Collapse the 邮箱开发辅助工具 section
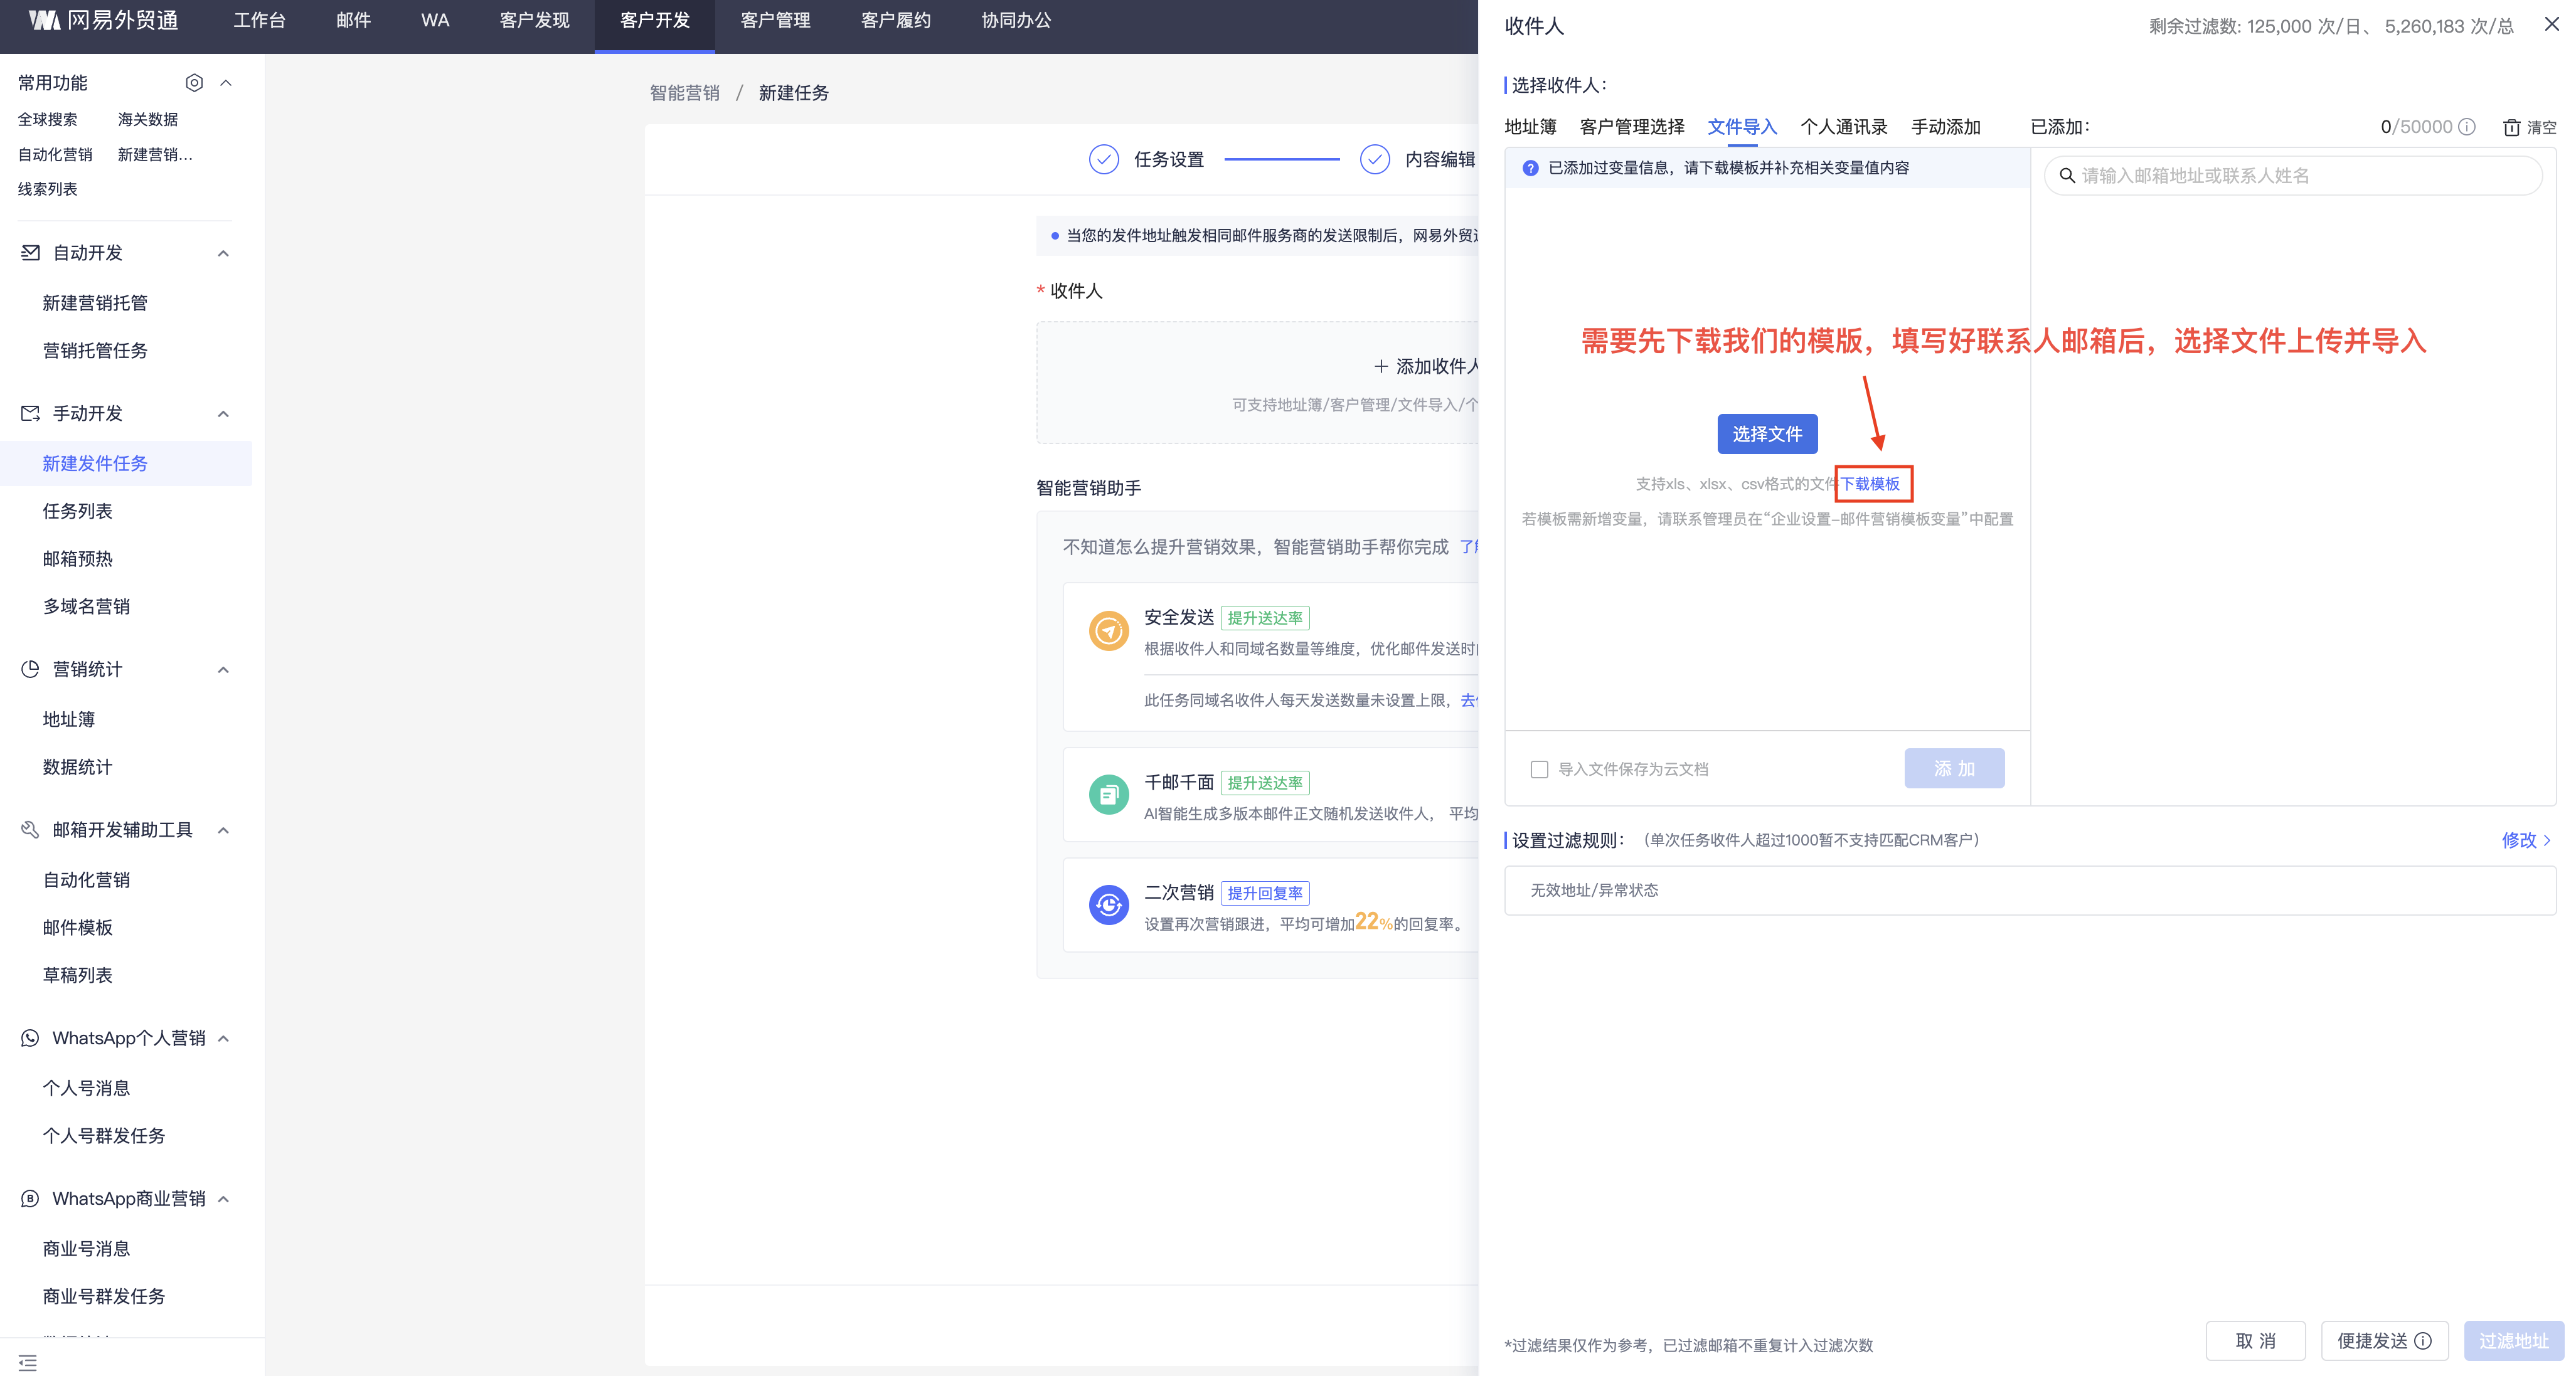The image size is (2576, 1376). pyautogui.click(x=223, y=830)
